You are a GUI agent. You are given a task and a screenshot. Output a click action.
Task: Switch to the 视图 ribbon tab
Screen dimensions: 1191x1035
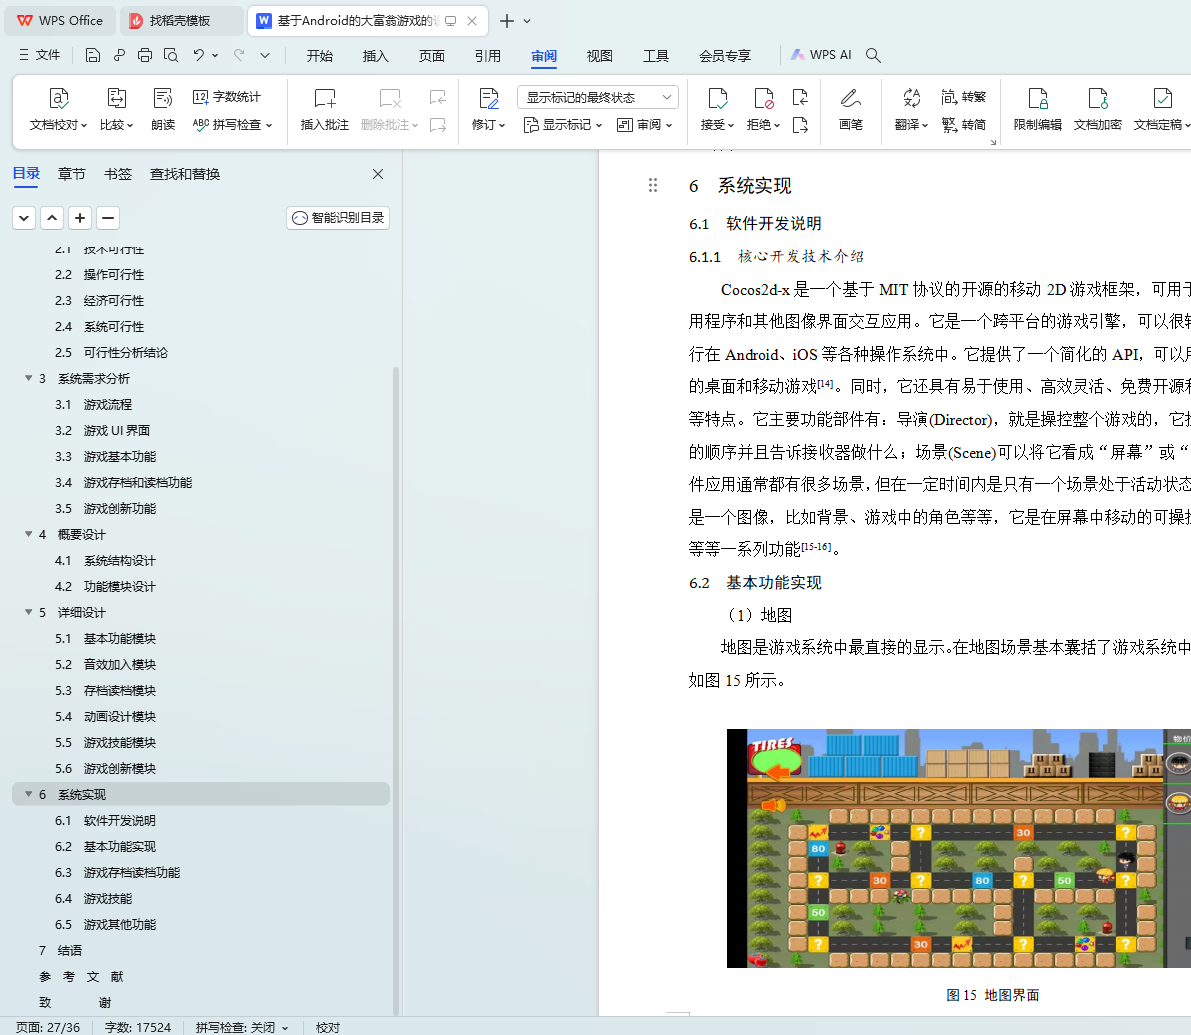(x=599, y=55)
